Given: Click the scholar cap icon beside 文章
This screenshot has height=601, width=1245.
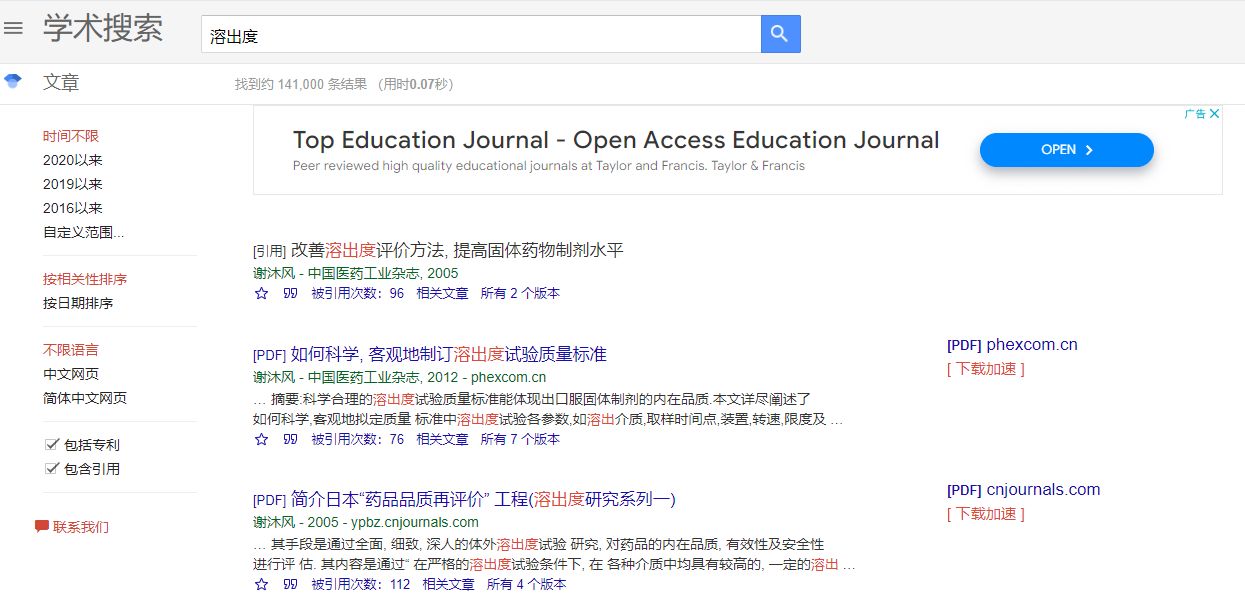Looking at the screenshot, I should coord(13,81).
